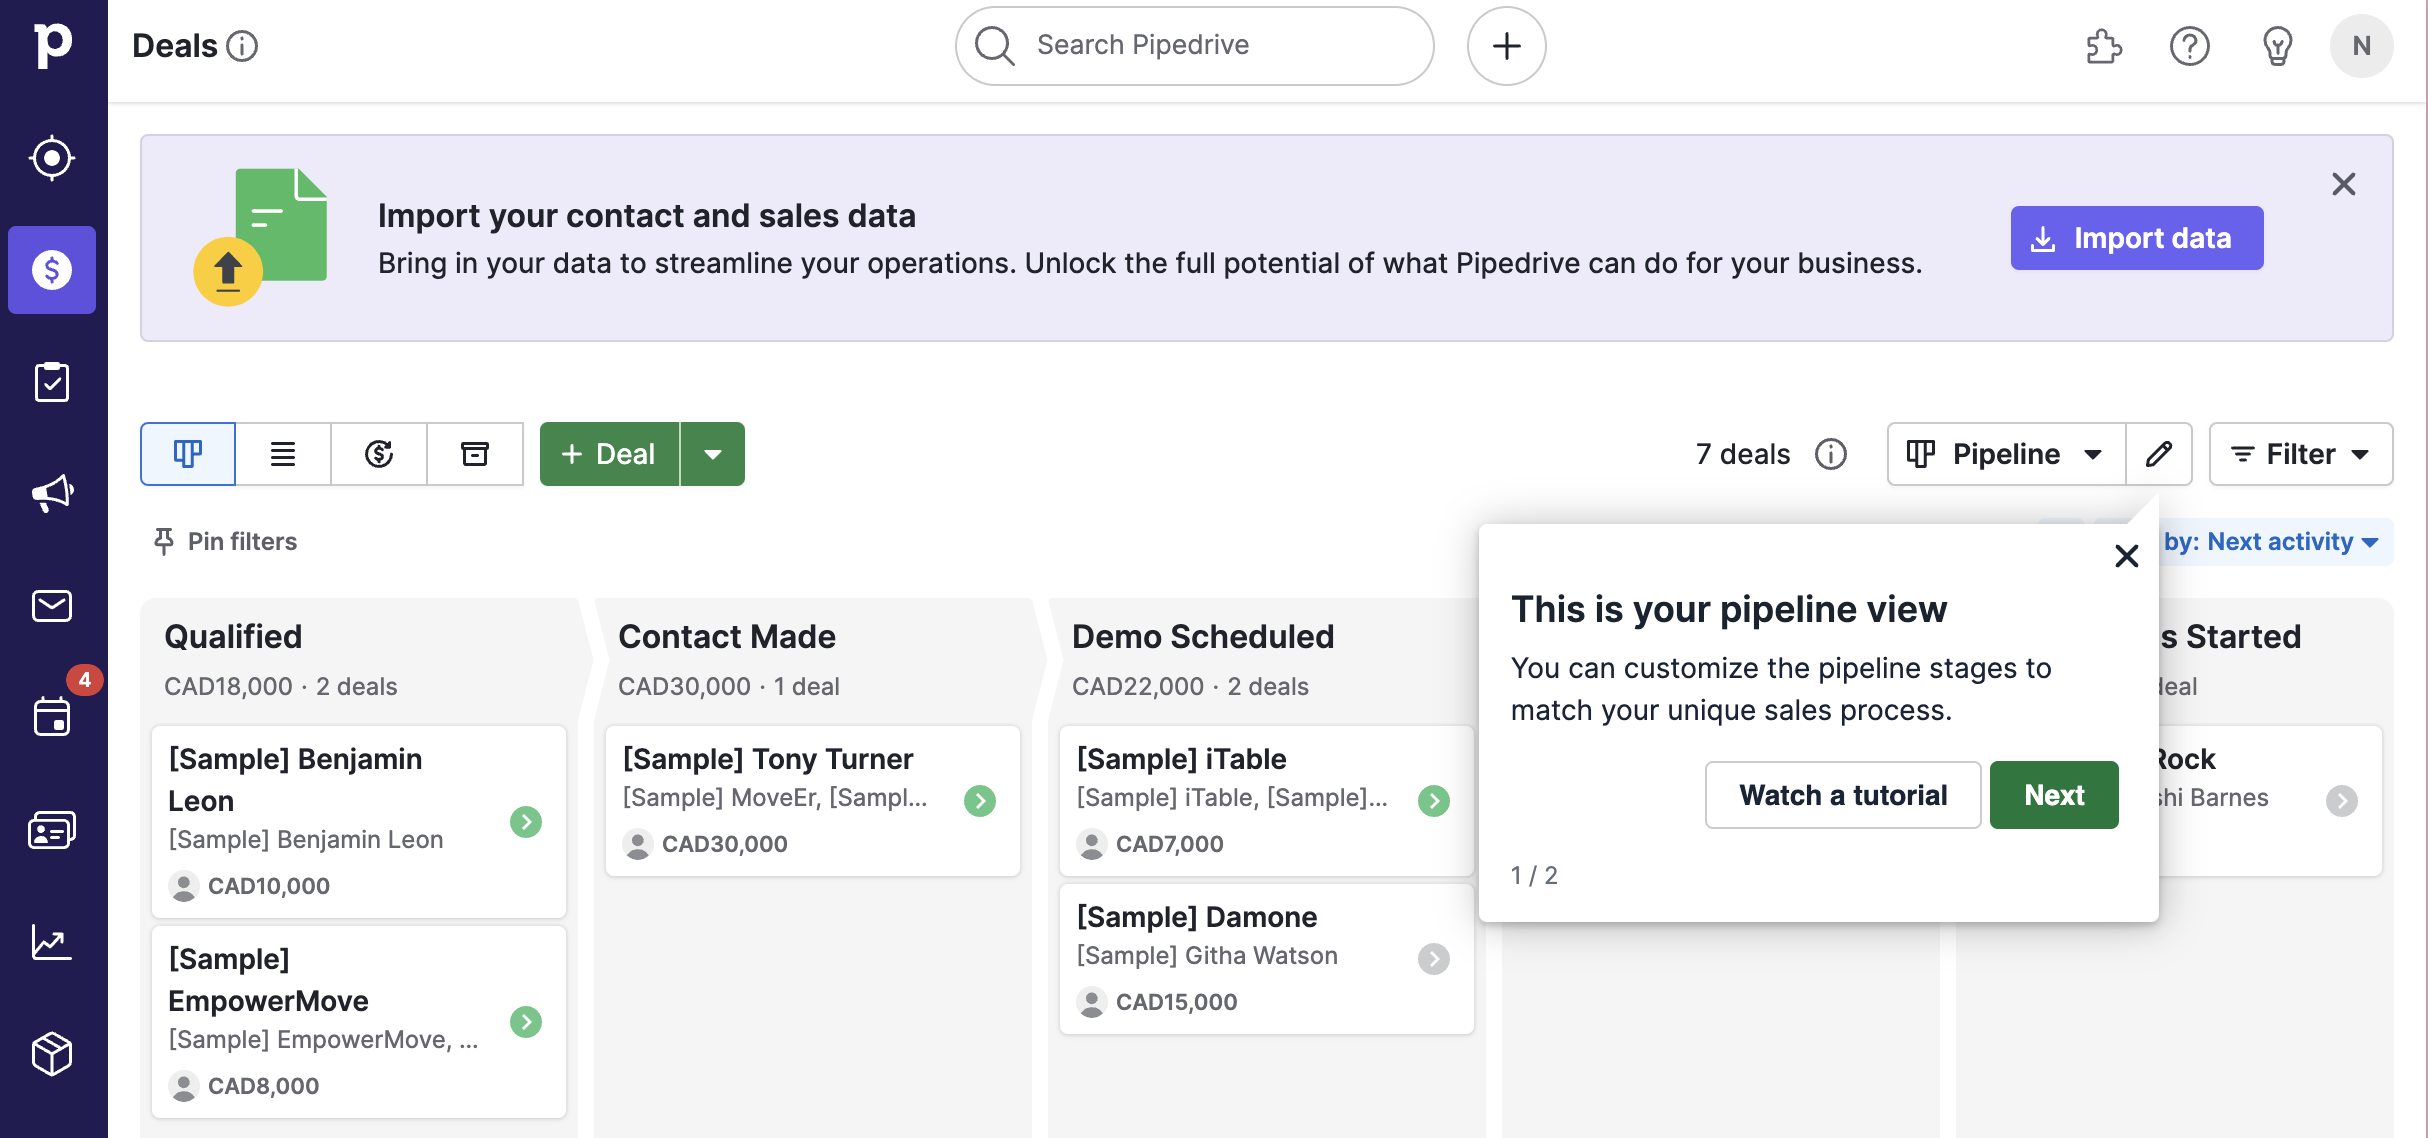Viewport: 2428px width, 1138px height.
Task: Click grey activity arrow on Damone deal
Action: tap(1434, 959)
